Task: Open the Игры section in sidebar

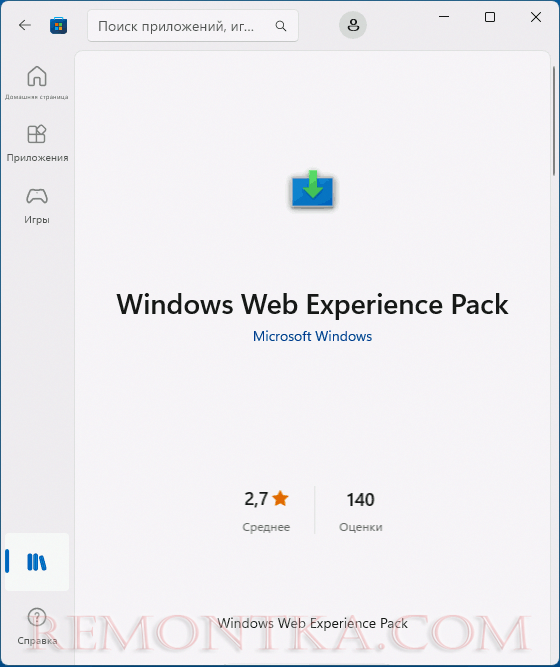Action: pos(37,206)
